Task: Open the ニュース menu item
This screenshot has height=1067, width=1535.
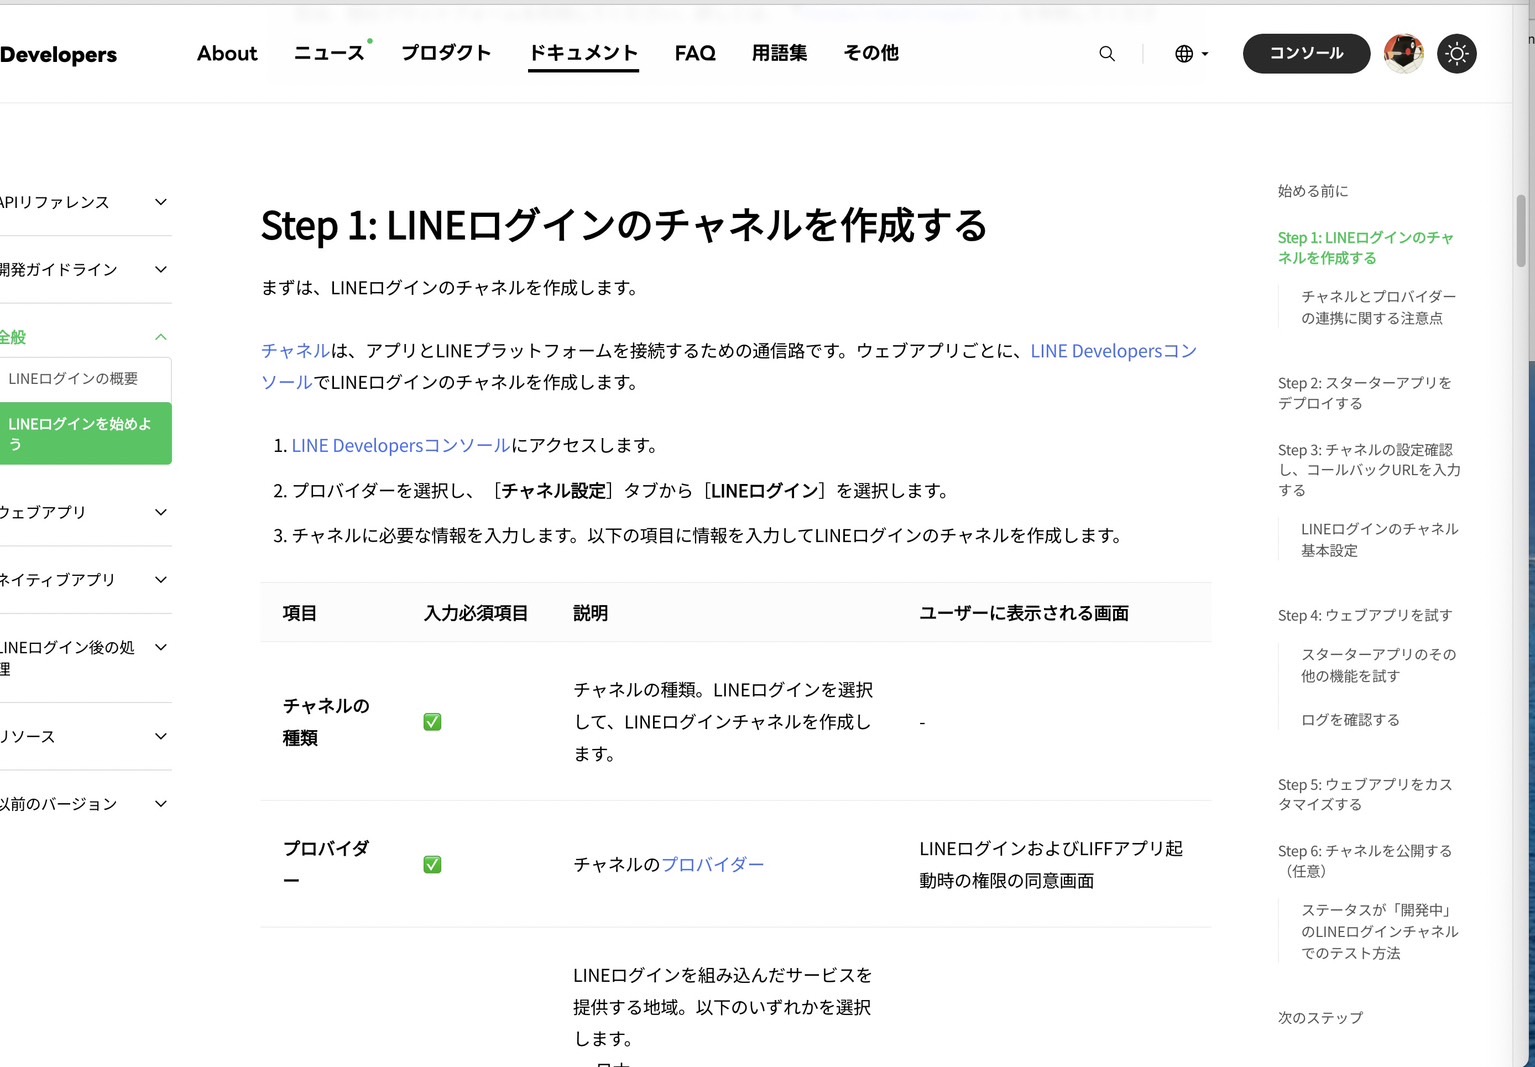Action: 329,54
